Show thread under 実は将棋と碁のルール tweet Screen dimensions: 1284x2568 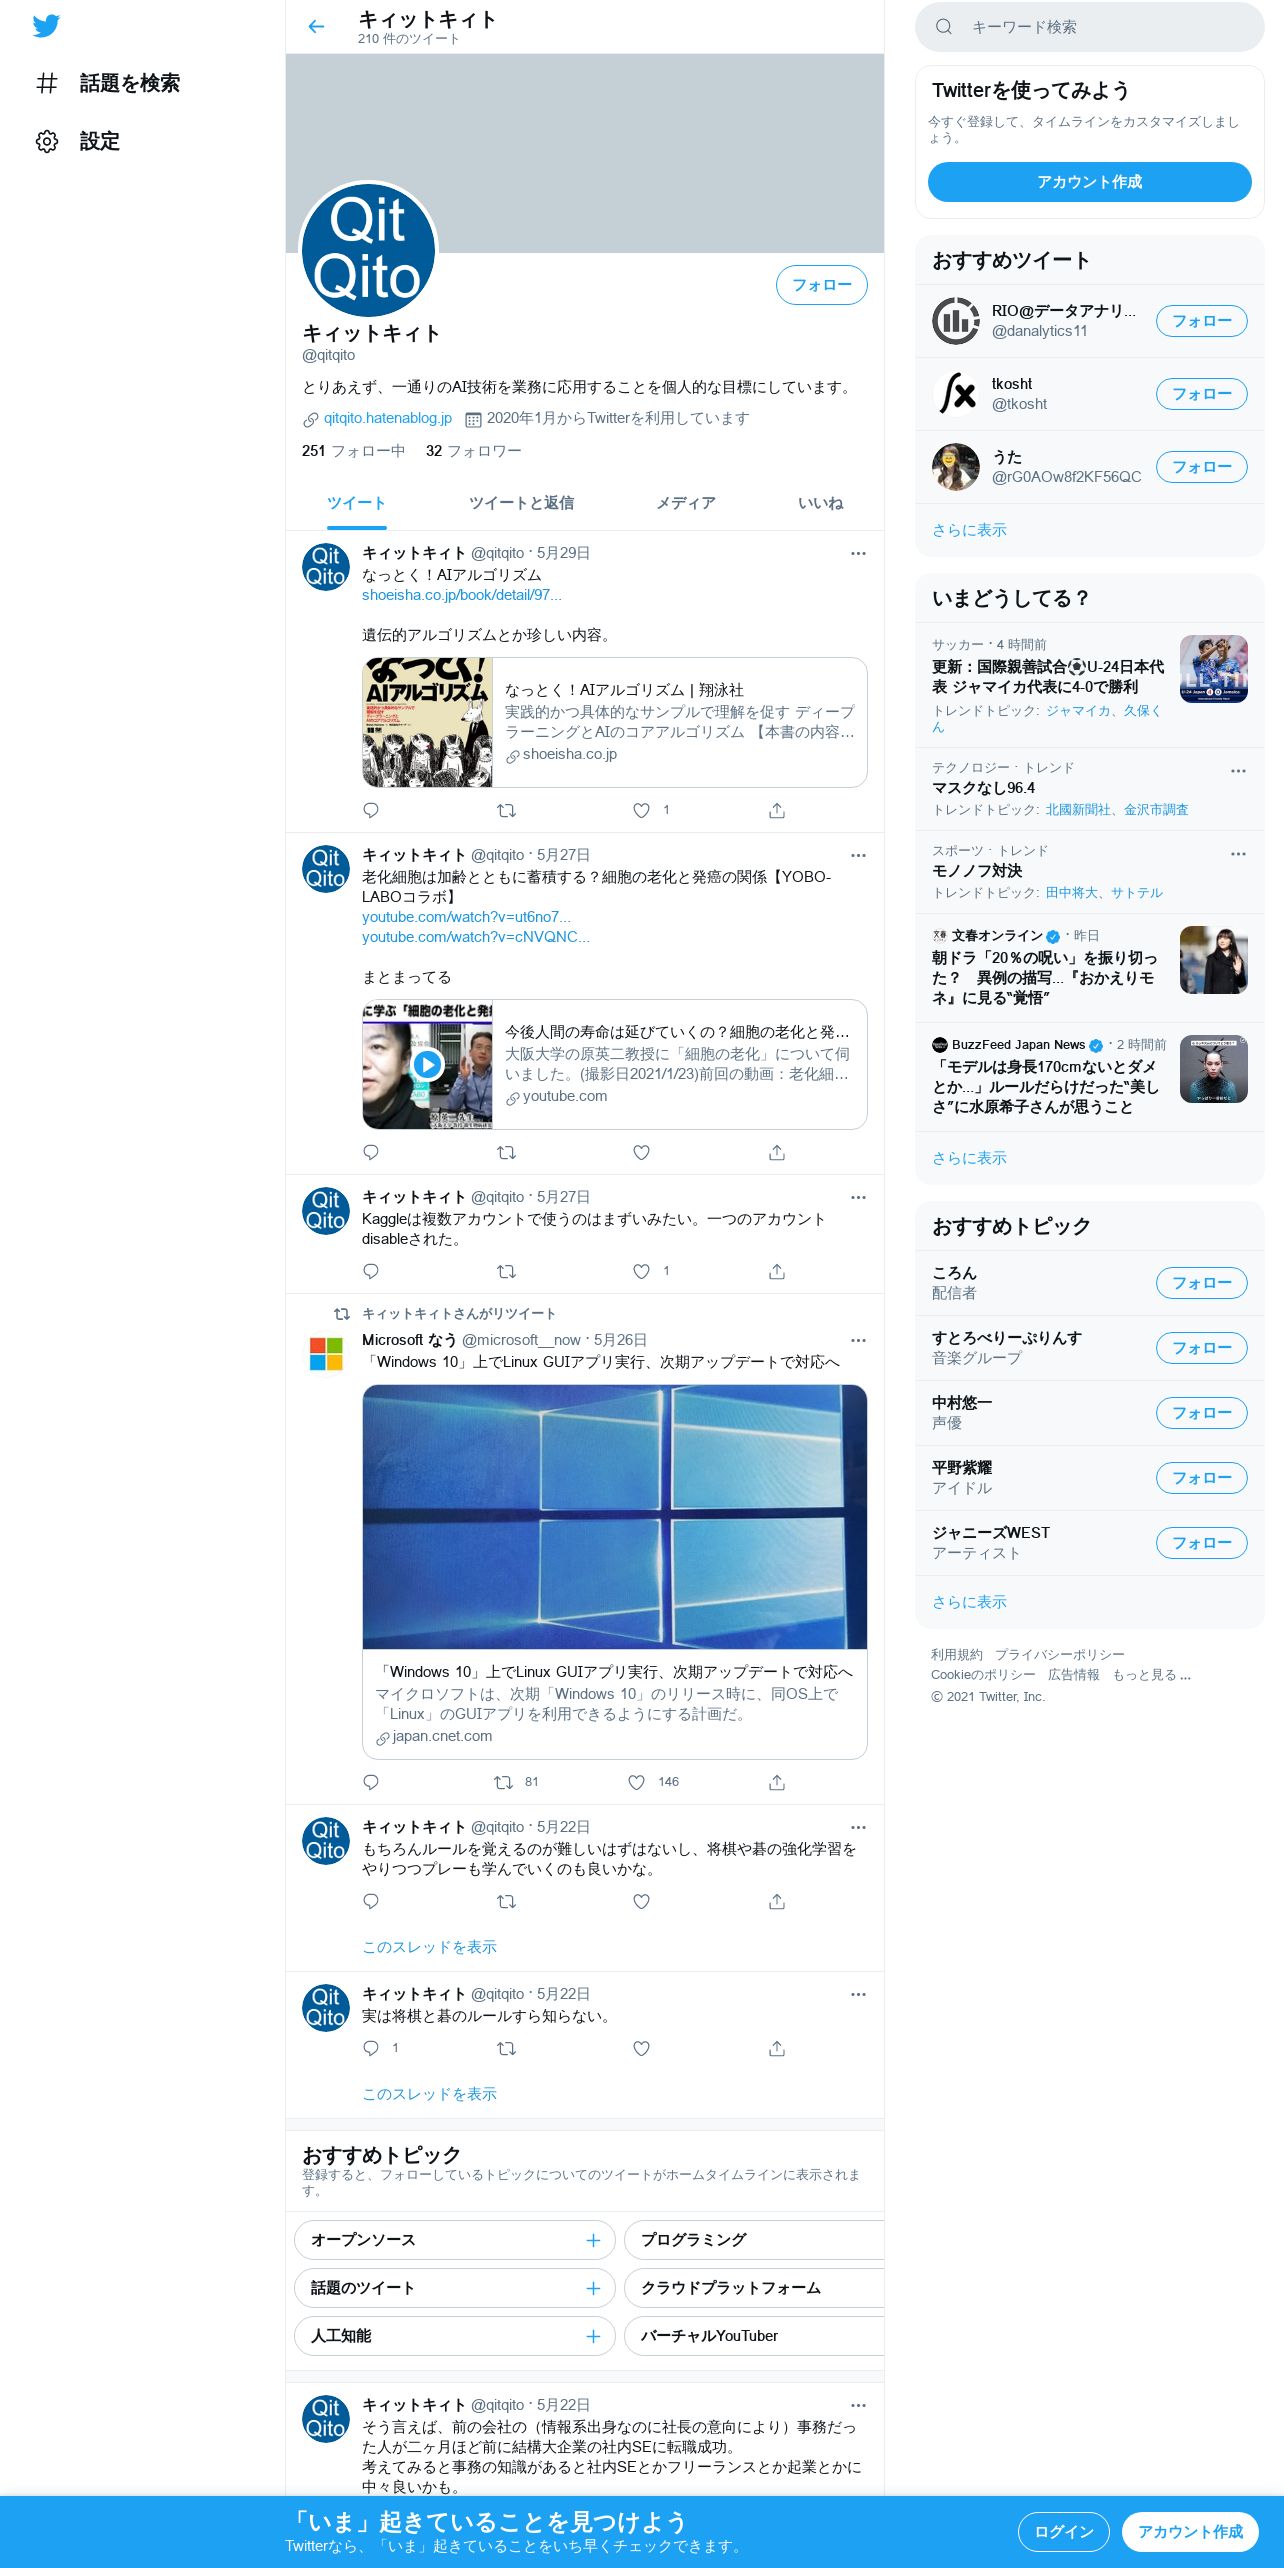(x=429, y=2094)
